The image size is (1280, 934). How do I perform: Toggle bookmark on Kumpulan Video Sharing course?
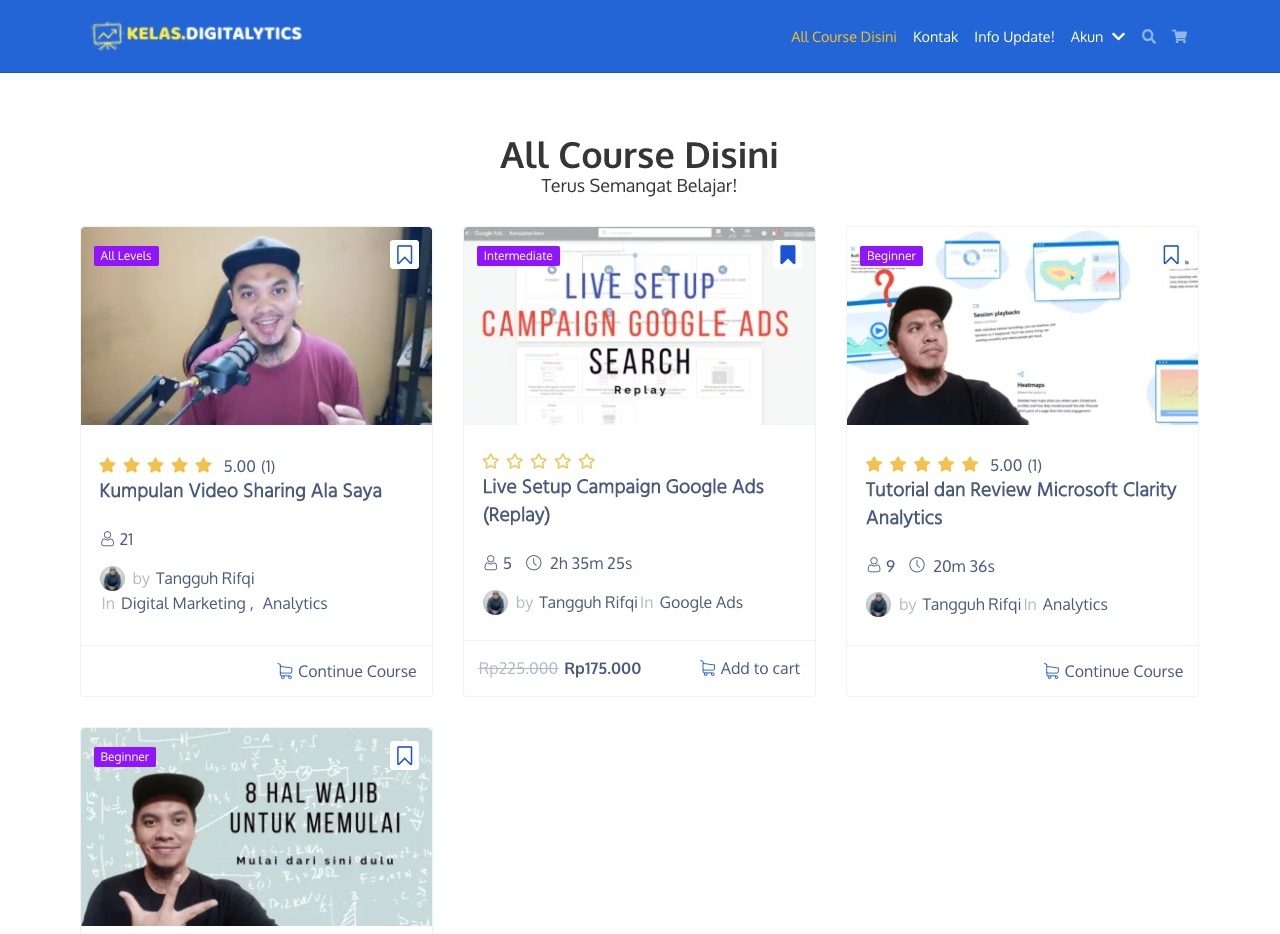point(404,255)
